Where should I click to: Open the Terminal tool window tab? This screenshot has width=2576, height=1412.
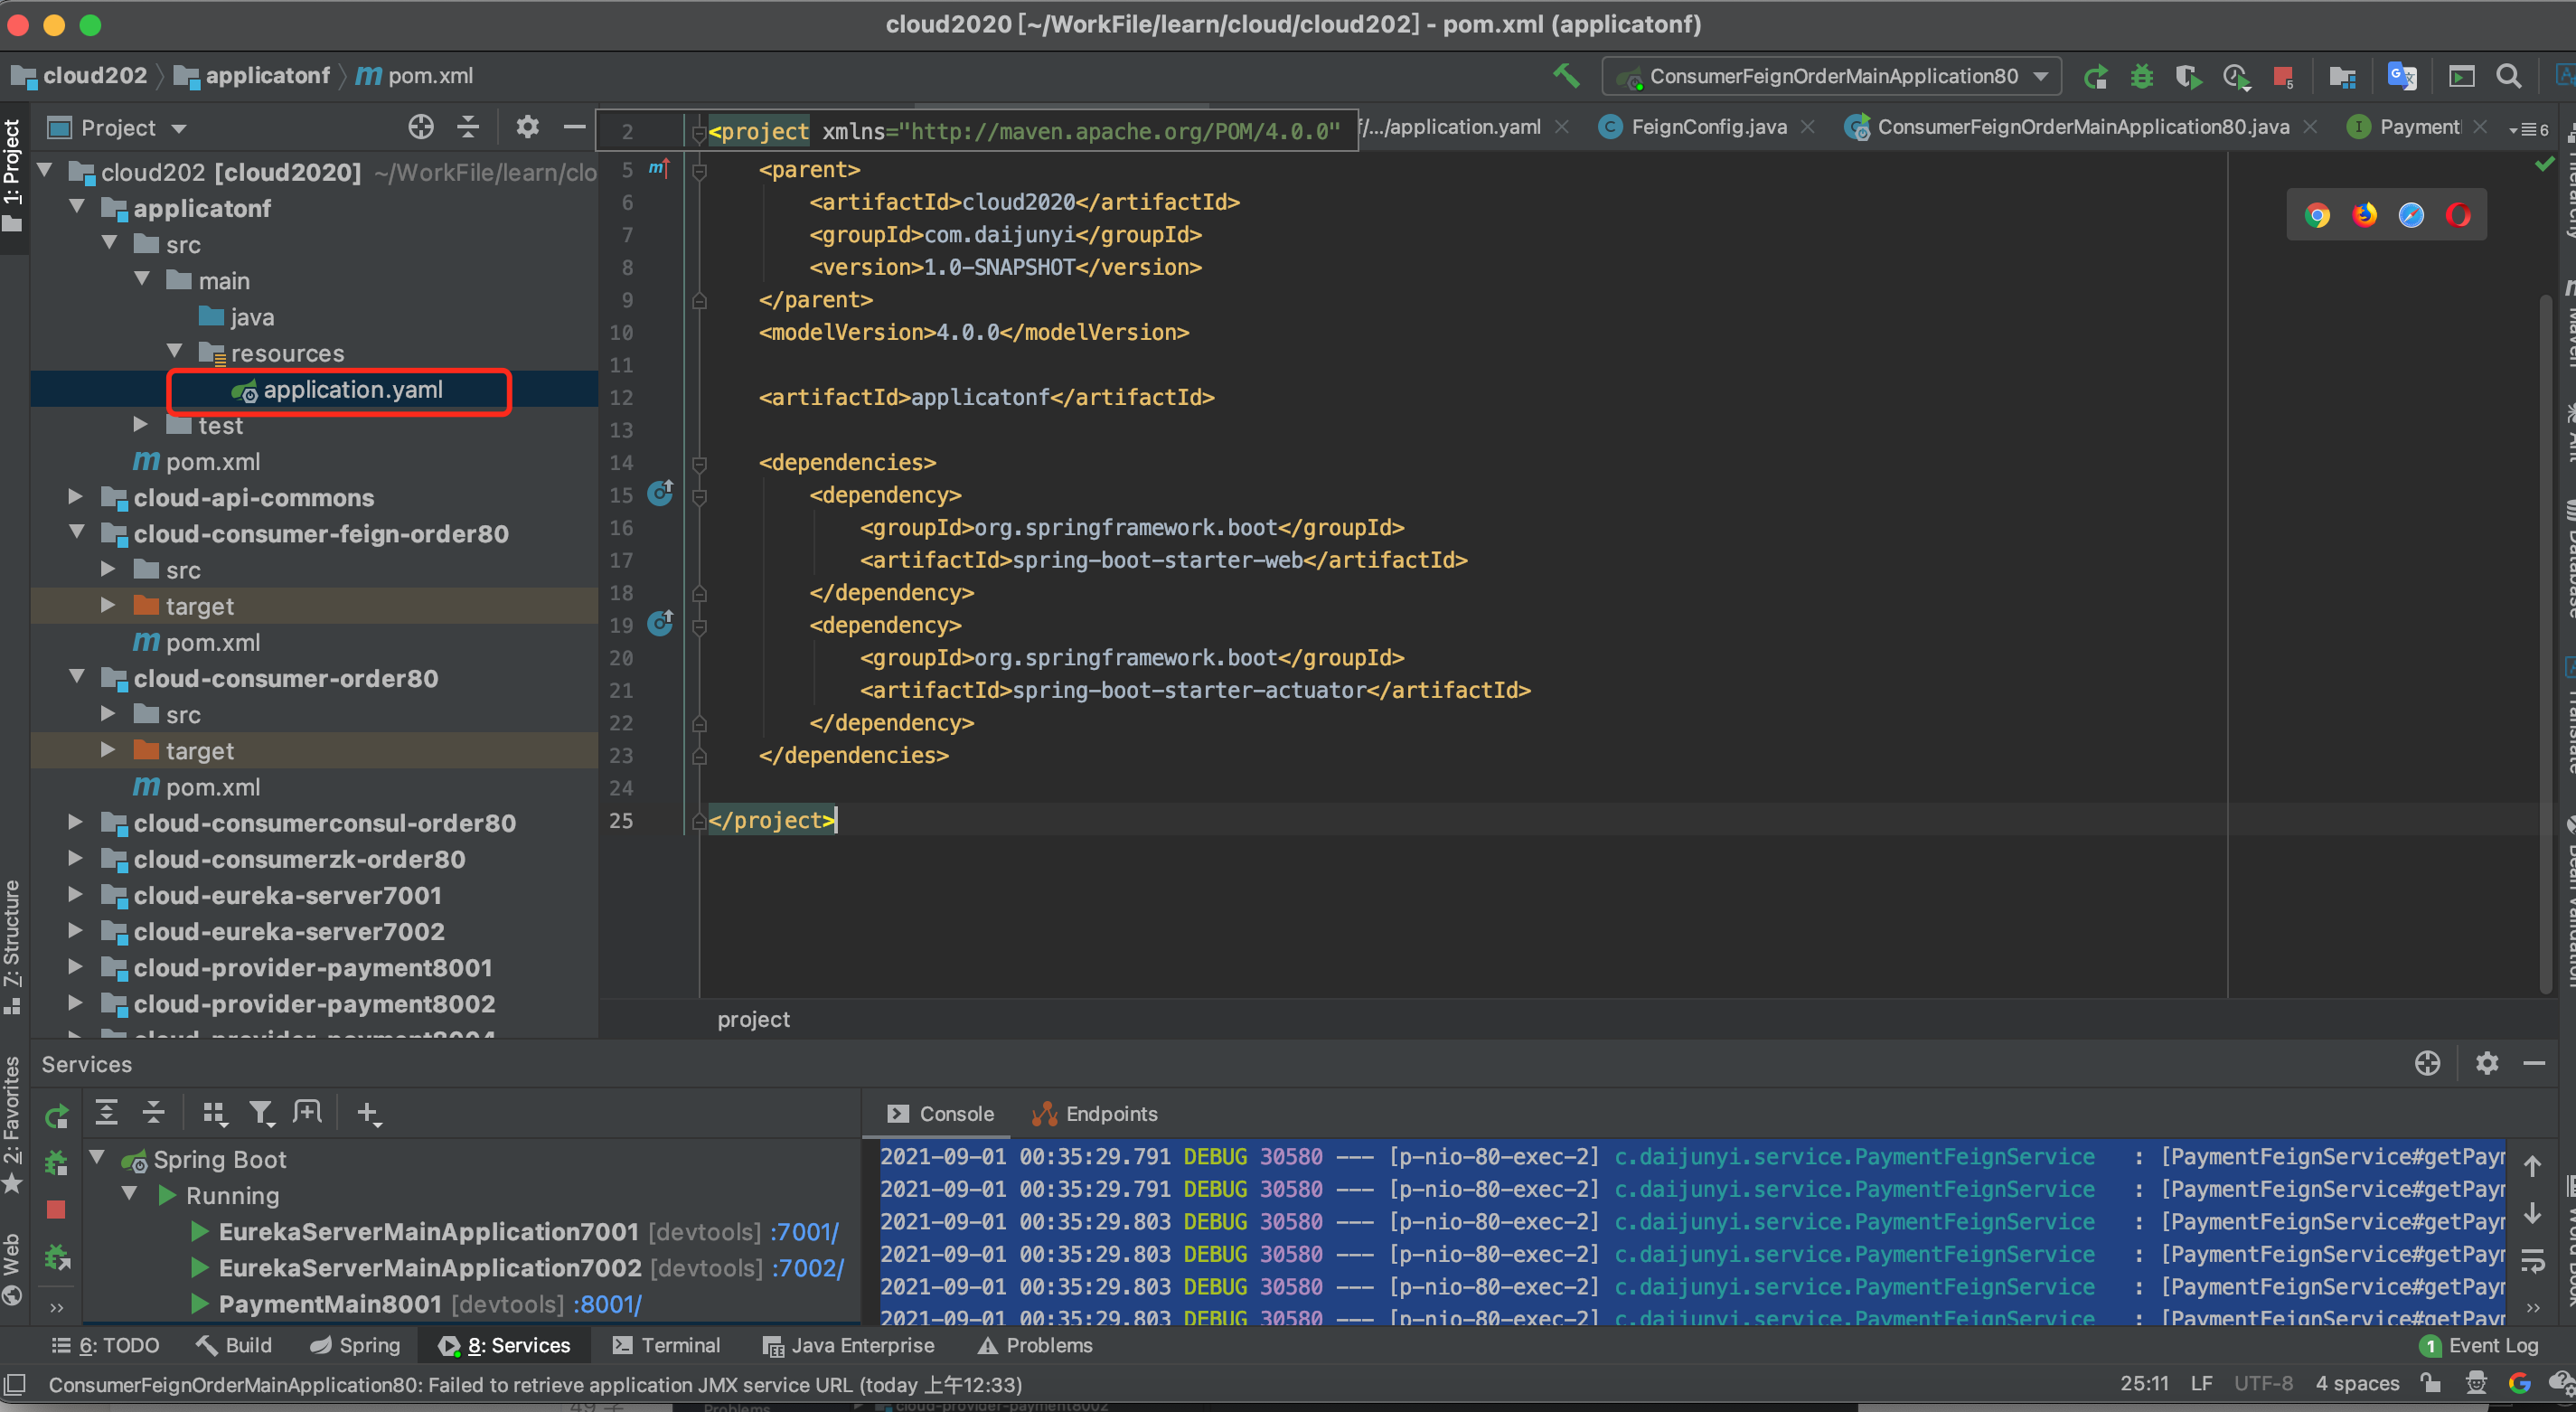666,1345
